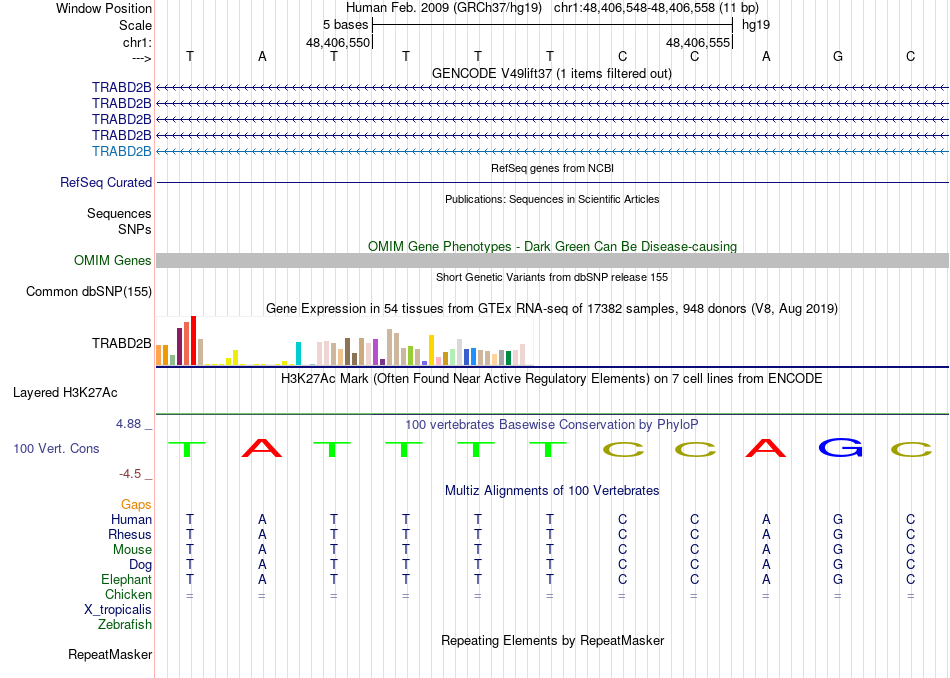
Task: Click the RepeatMasker track label
Action: 110,654
